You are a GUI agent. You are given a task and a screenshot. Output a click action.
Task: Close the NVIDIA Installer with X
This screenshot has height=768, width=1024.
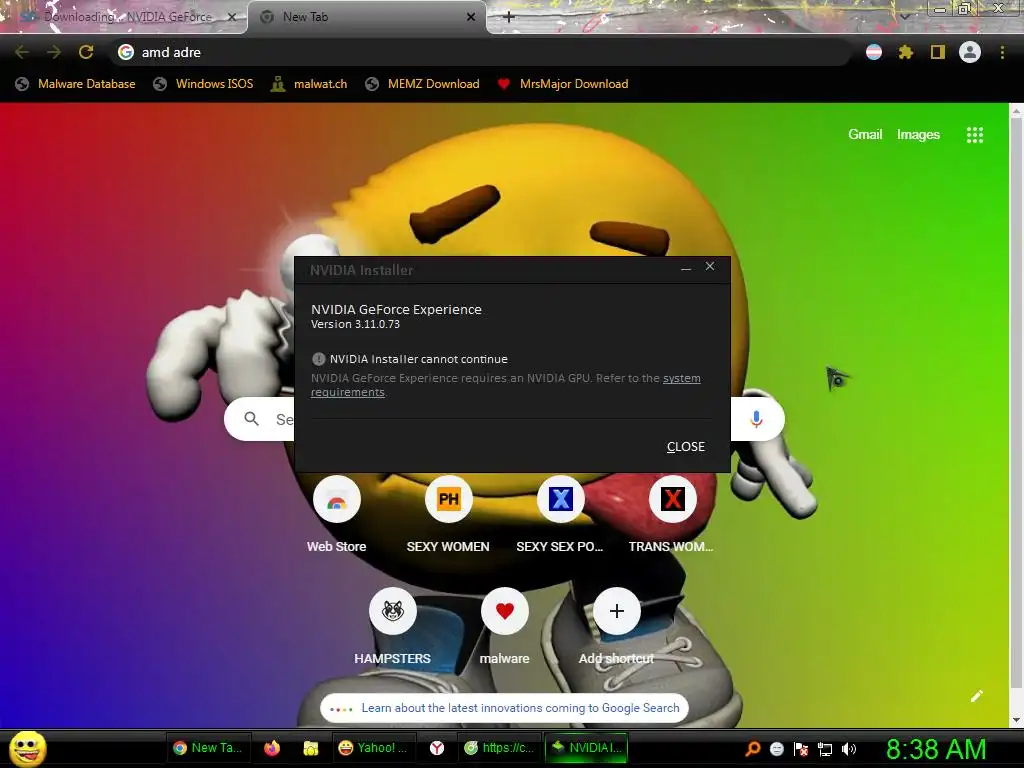[x=710, y=266]
